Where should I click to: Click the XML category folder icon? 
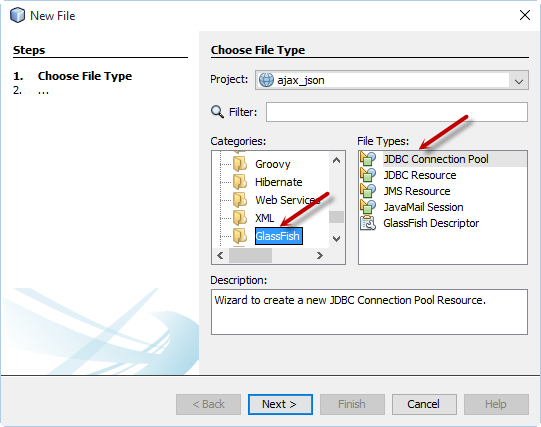240,218
